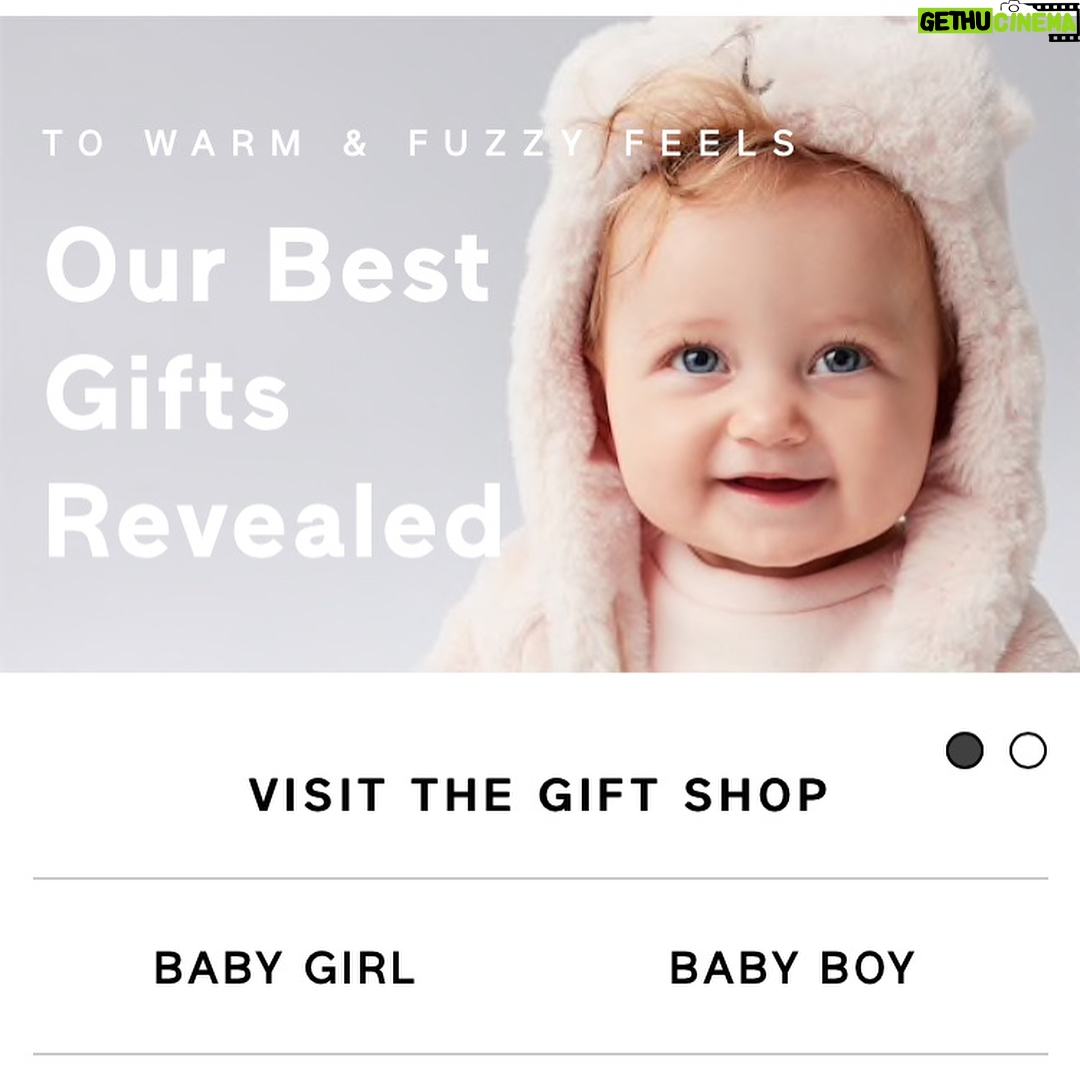Open the Baby Boy category
The height and width of the screenshot is (1080, 1080).
792,968
